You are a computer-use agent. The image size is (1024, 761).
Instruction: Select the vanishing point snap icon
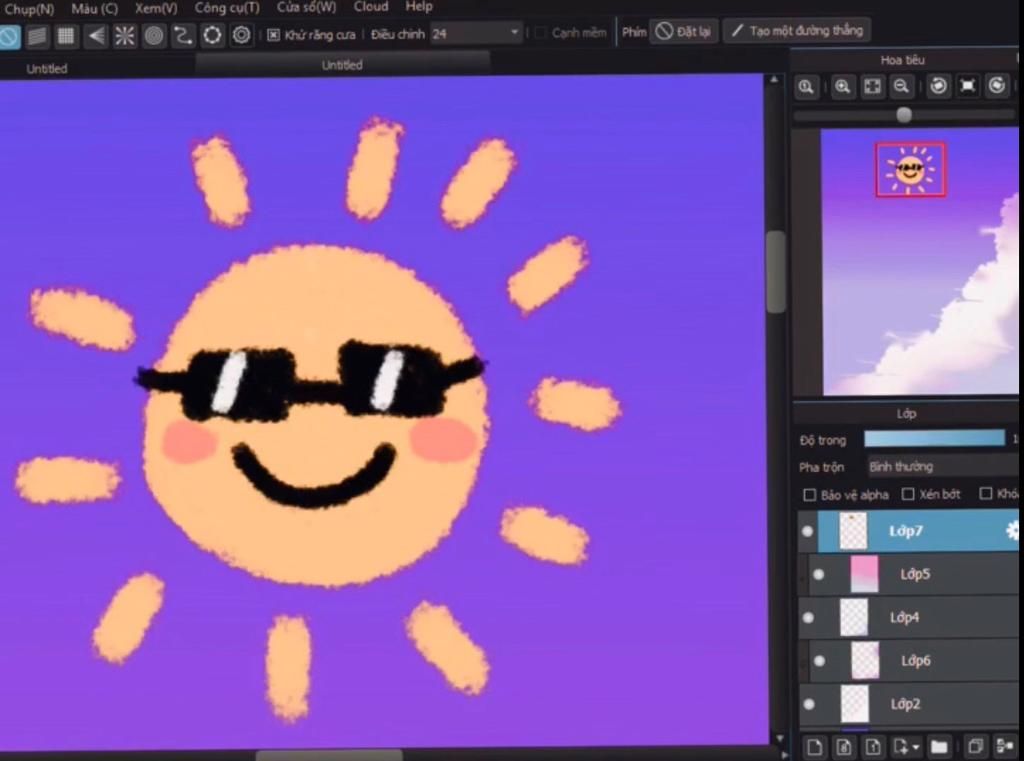(96, 35)
